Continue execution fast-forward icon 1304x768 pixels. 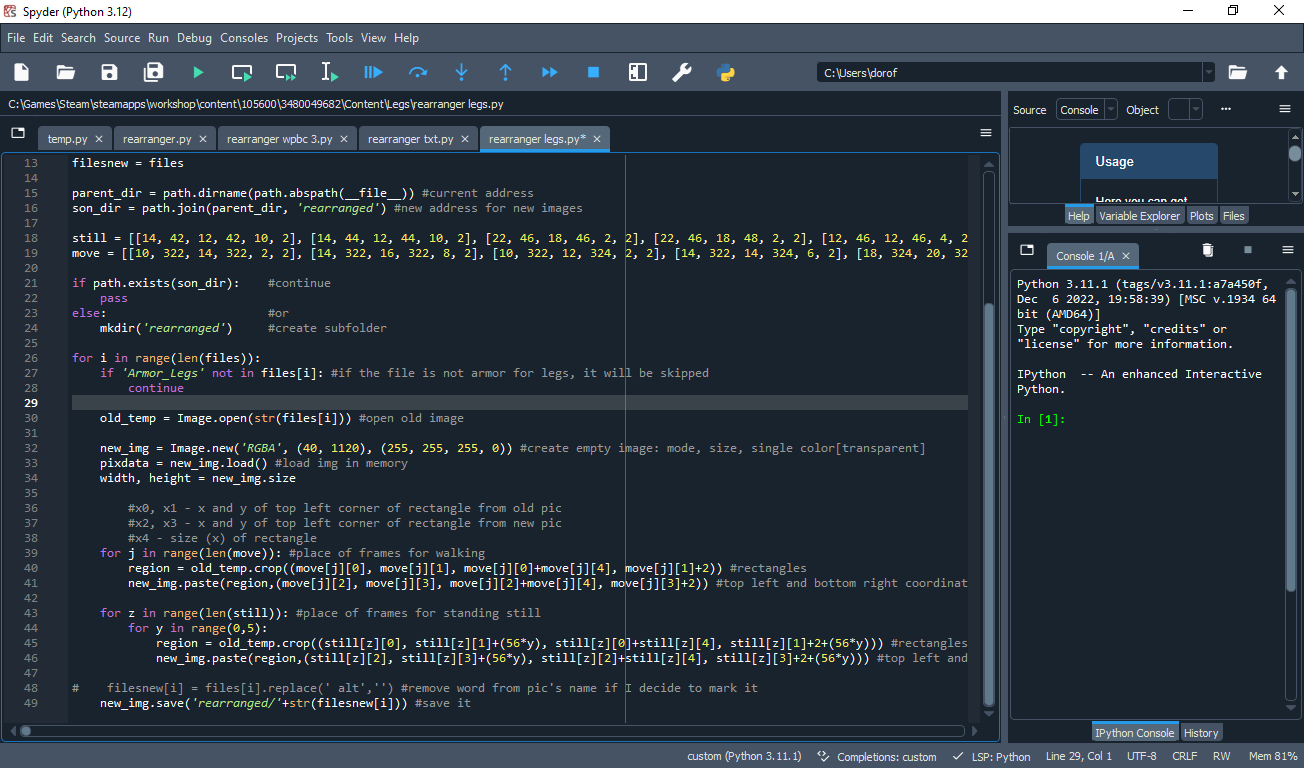coord(550,72)
